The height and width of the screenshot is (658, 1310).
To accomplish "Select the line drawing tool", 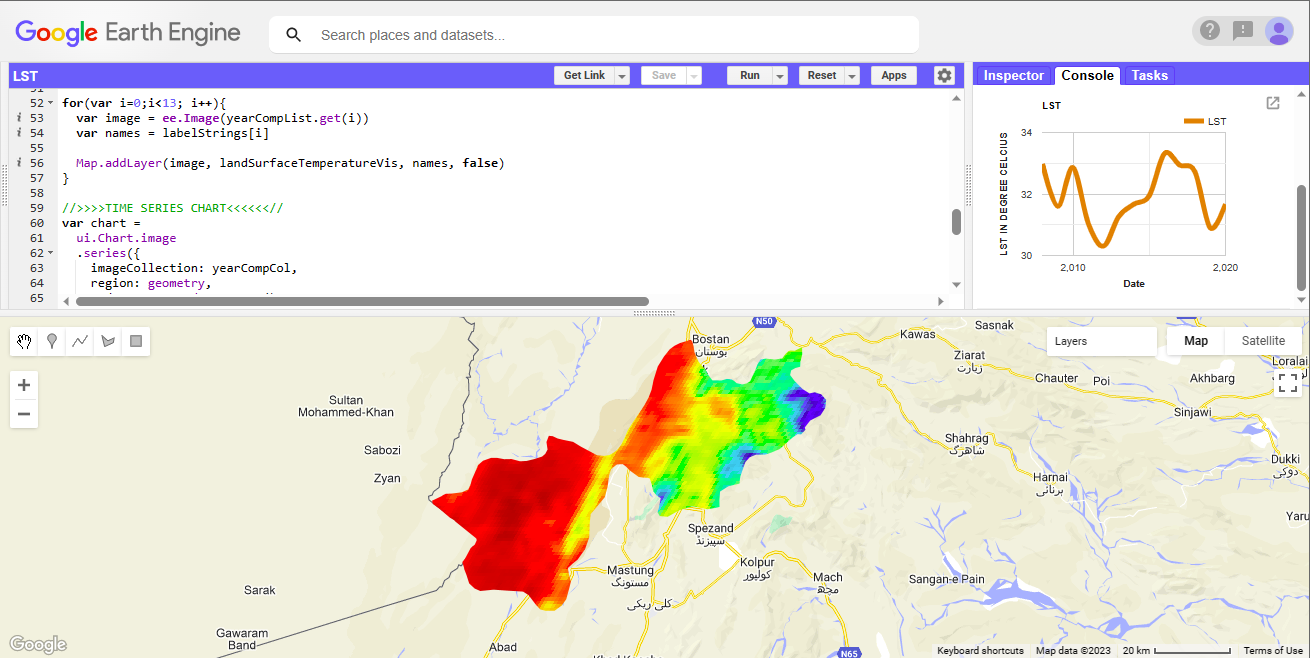I will 79,341.
